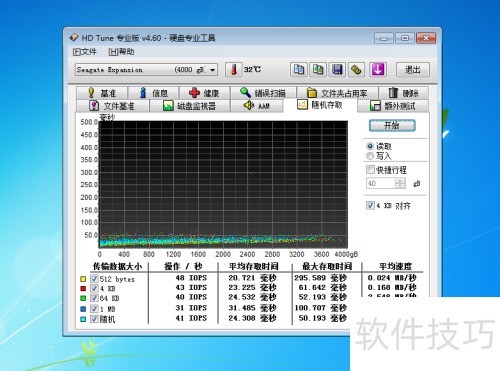500x371 pixels.
Task: Click the copy text to clipboard icon
Action: tap(299, 70)
